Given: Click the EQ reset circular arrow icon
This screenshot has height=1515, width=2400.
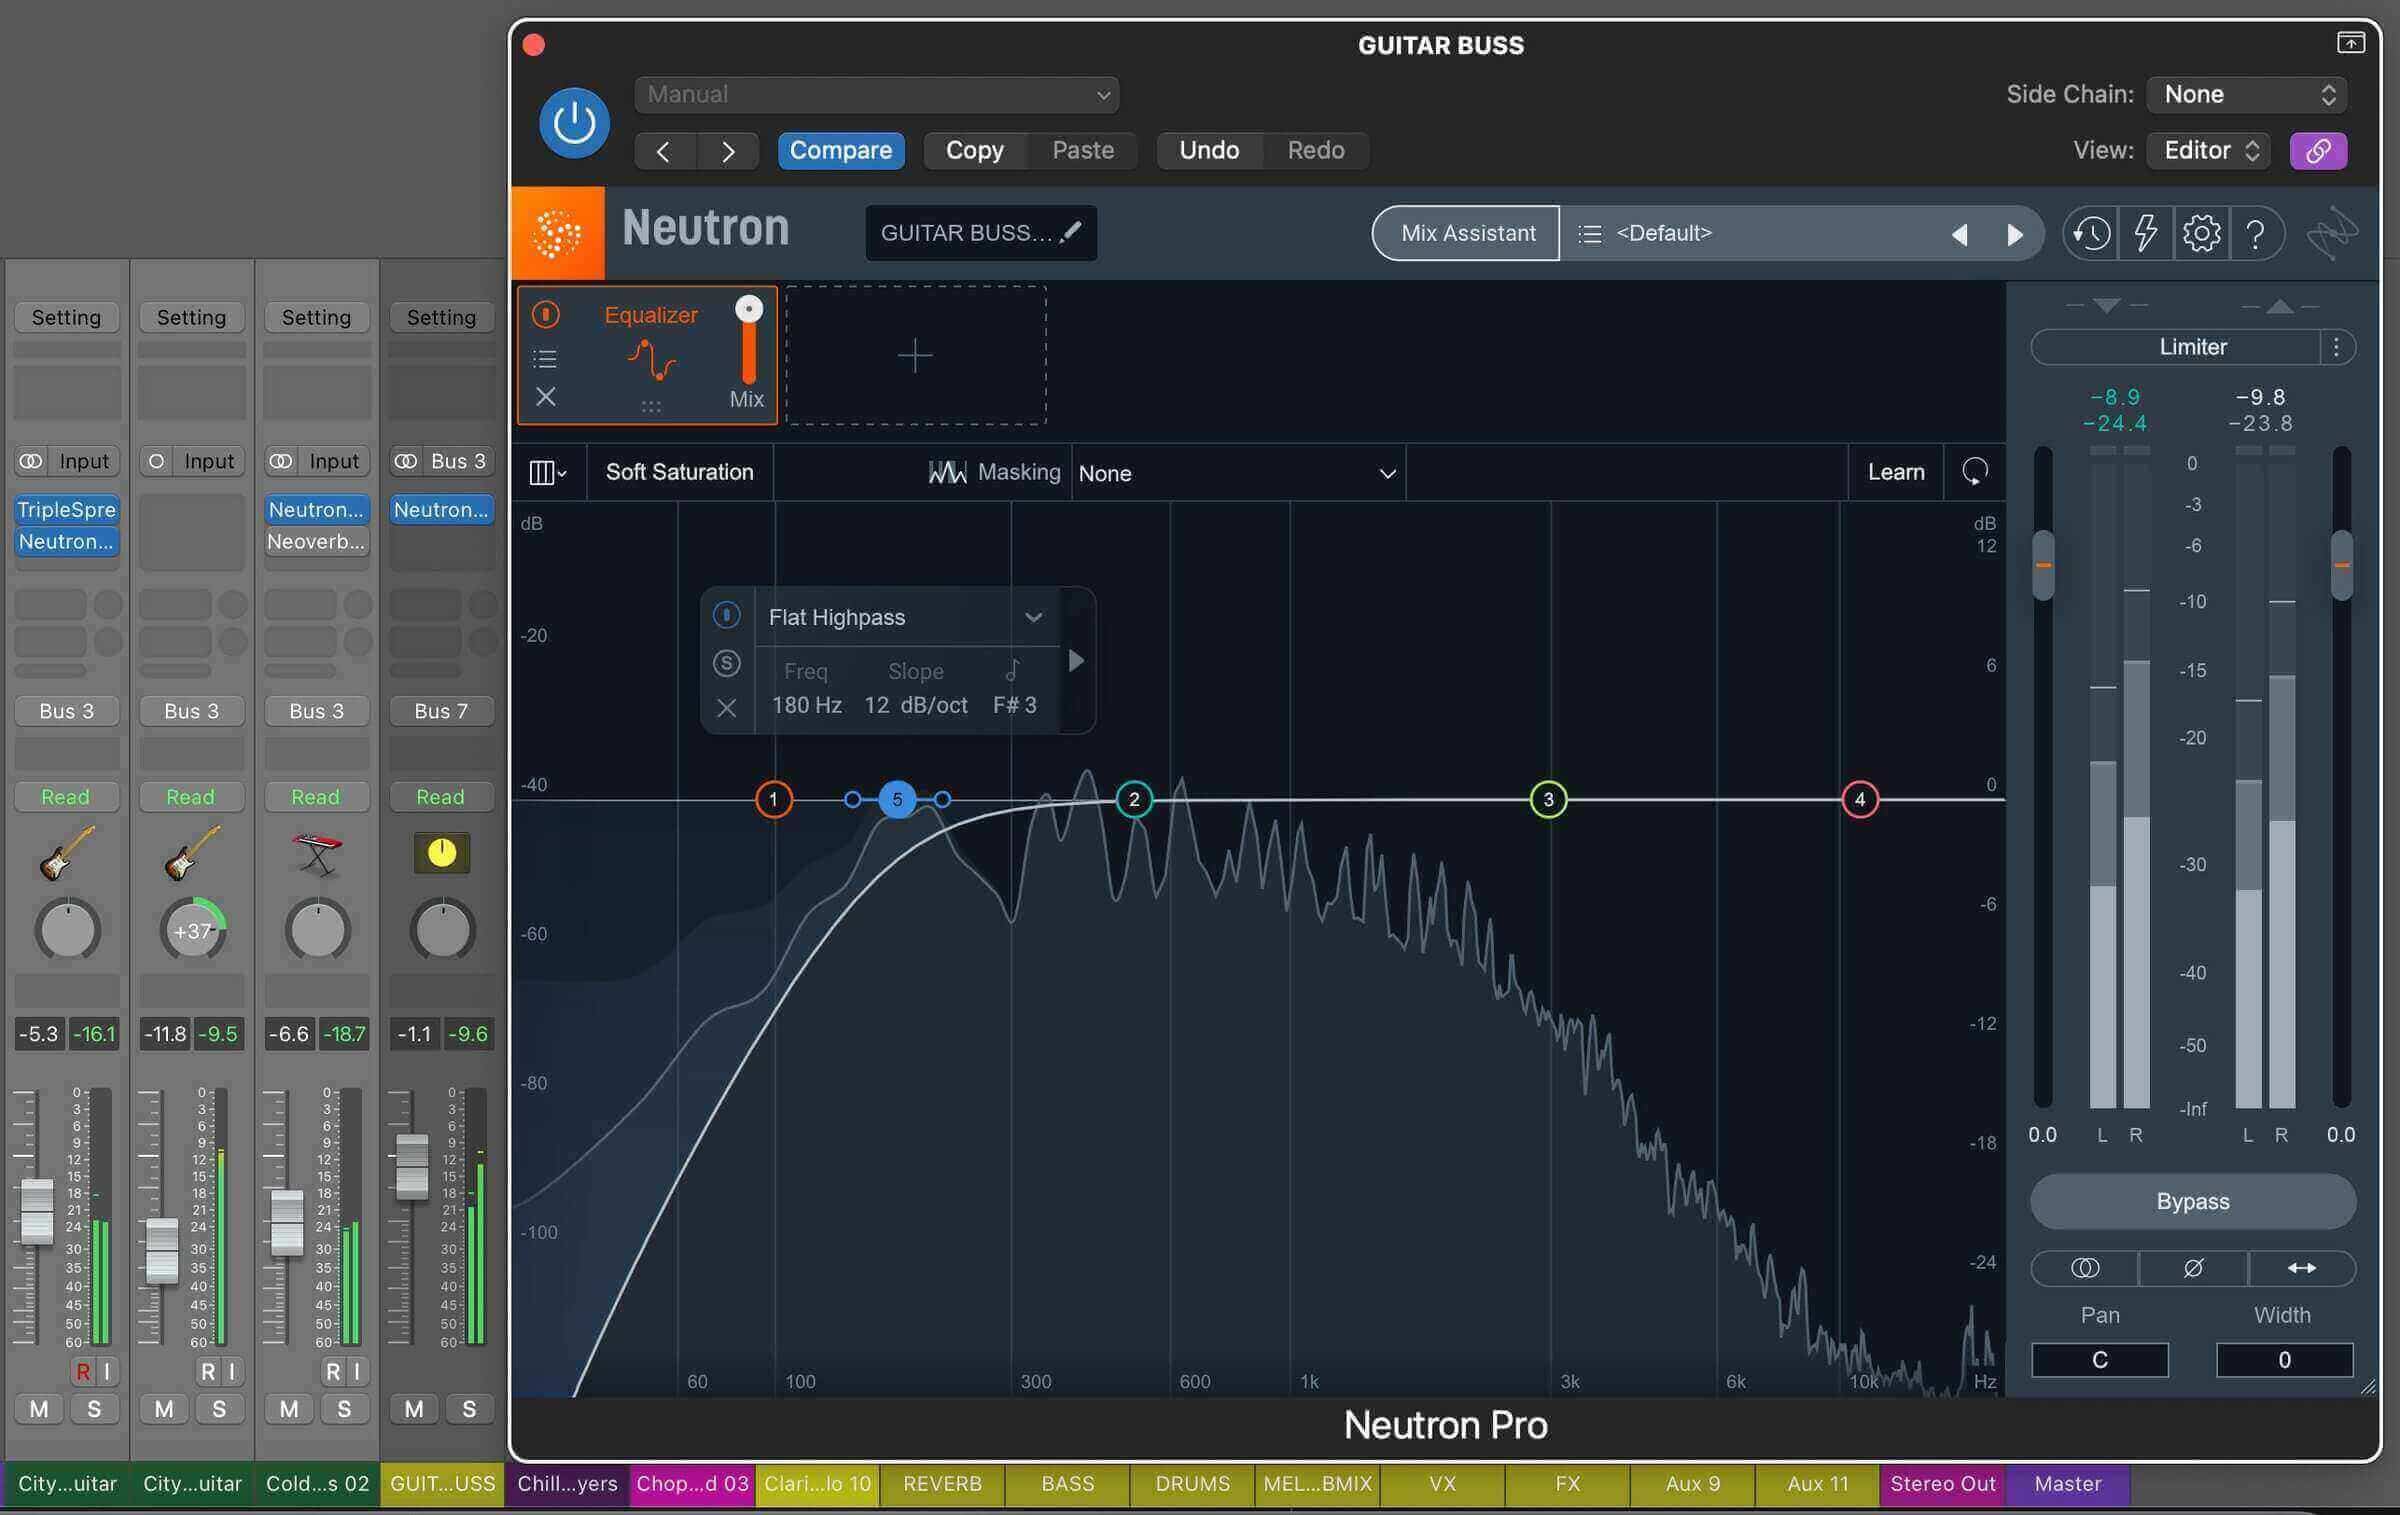Looking at the screenshot, I should [x=1974, y=472].
